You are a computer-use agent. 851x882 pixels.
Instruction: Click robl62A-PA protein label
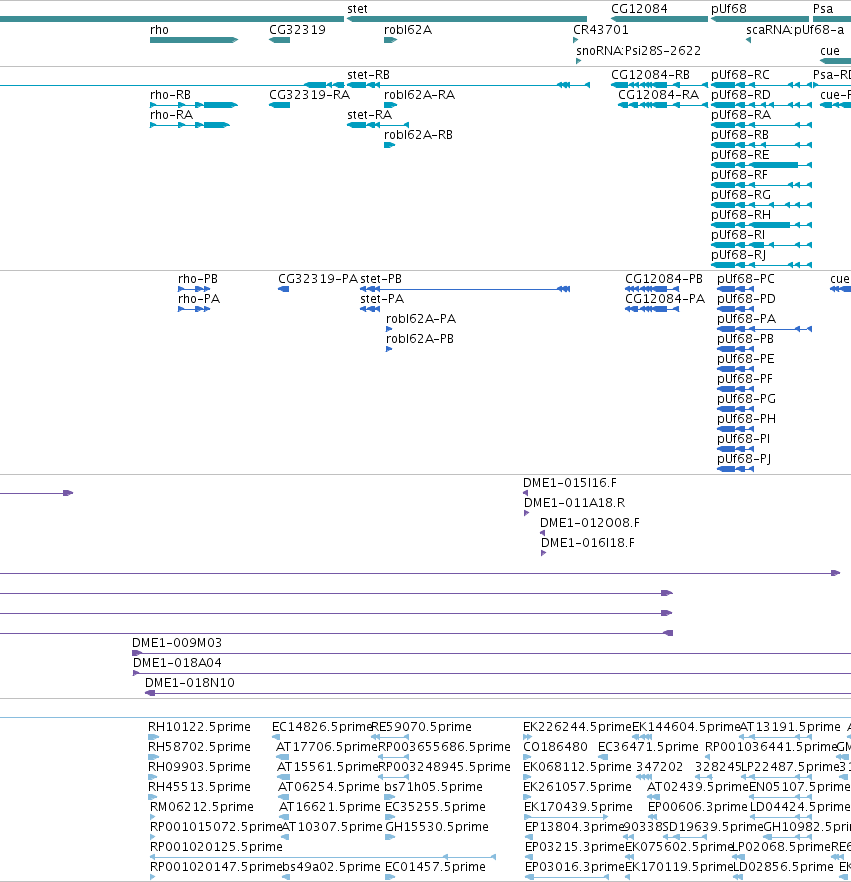[x=421, y=319]
